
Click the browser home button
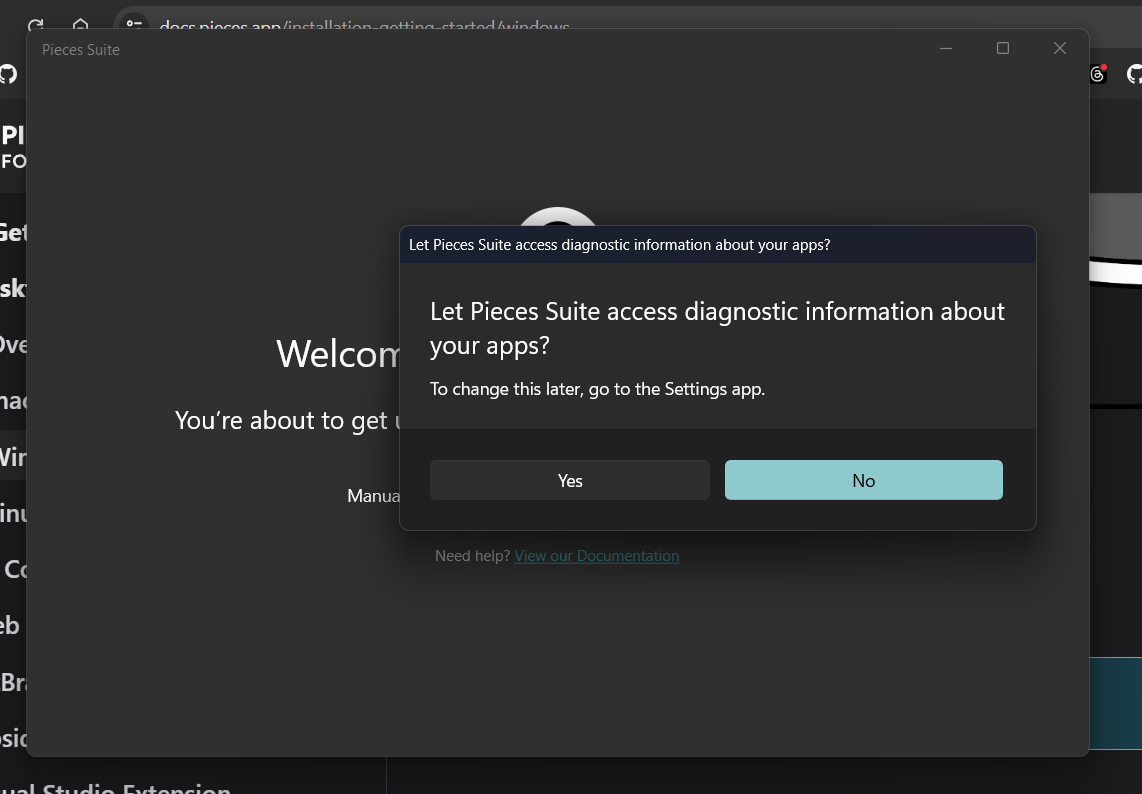[x=80, y=25]
